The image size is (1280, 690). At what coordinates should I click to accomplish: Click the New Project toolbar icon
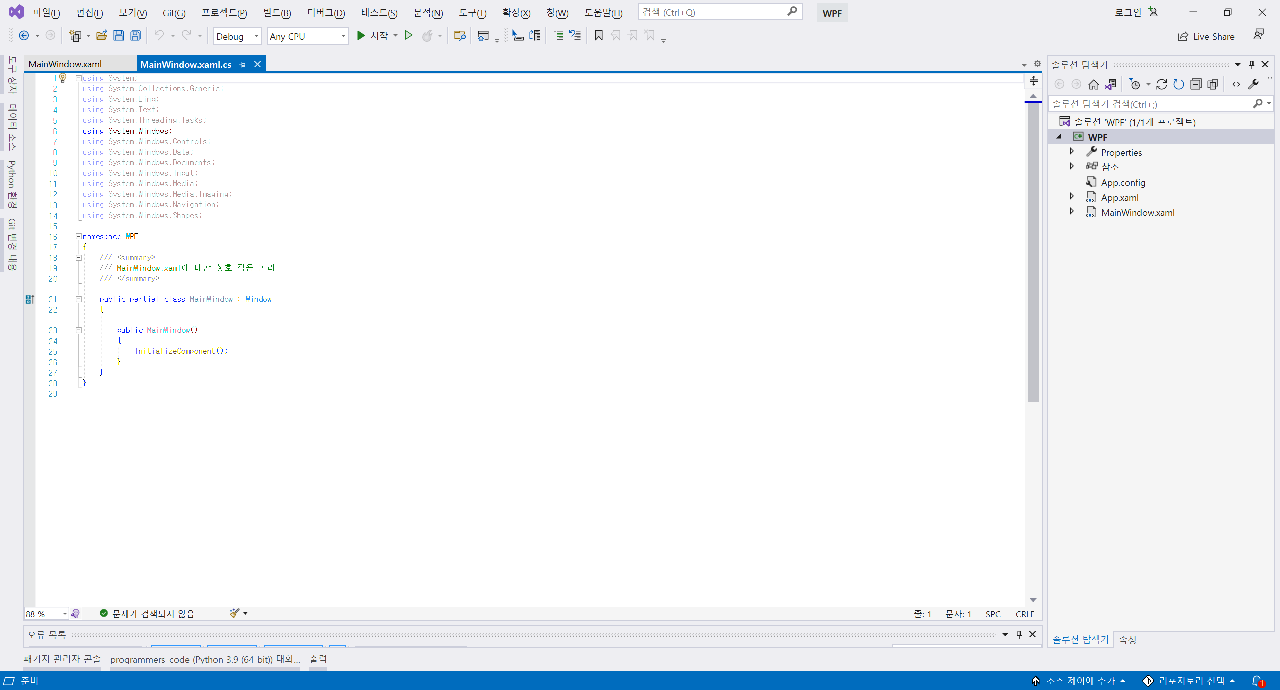point(74,33)
